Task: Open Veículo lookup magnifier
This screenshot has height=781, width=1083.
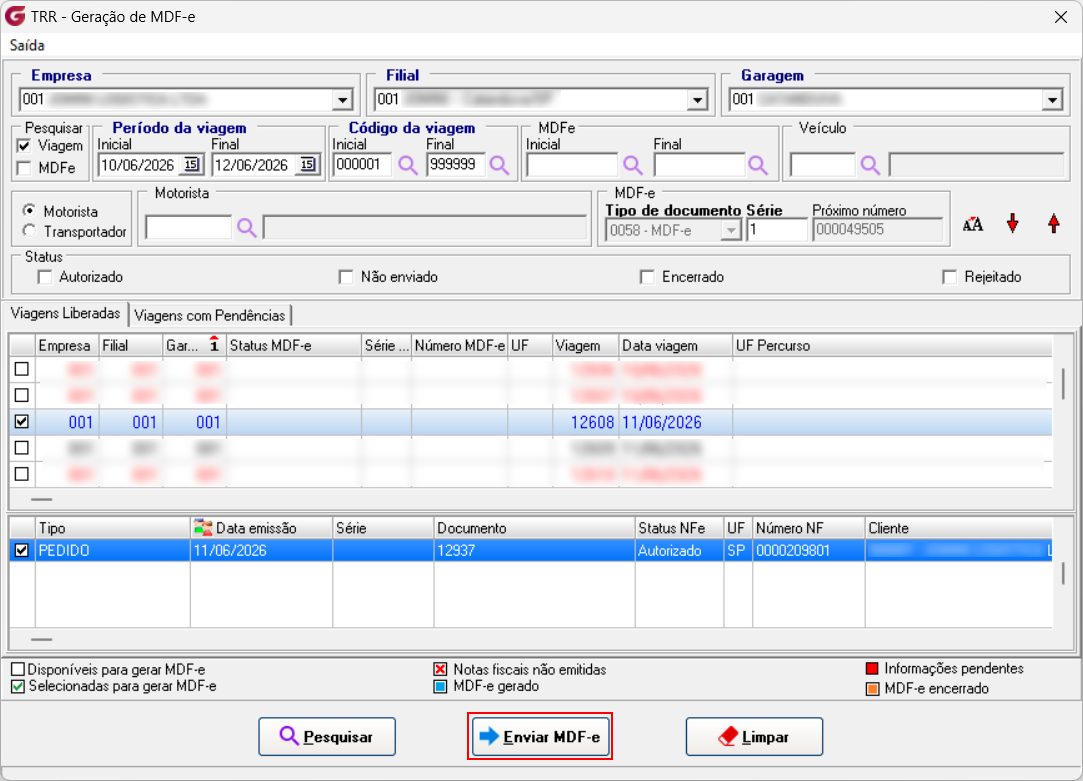Action: click(x=870, y=165)
